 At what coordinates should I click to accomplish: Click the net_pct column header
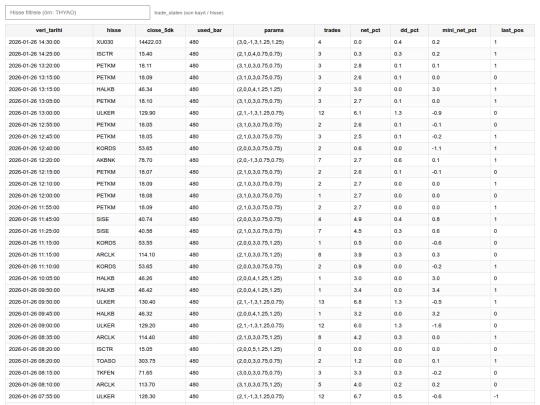(x=370, y=30)
